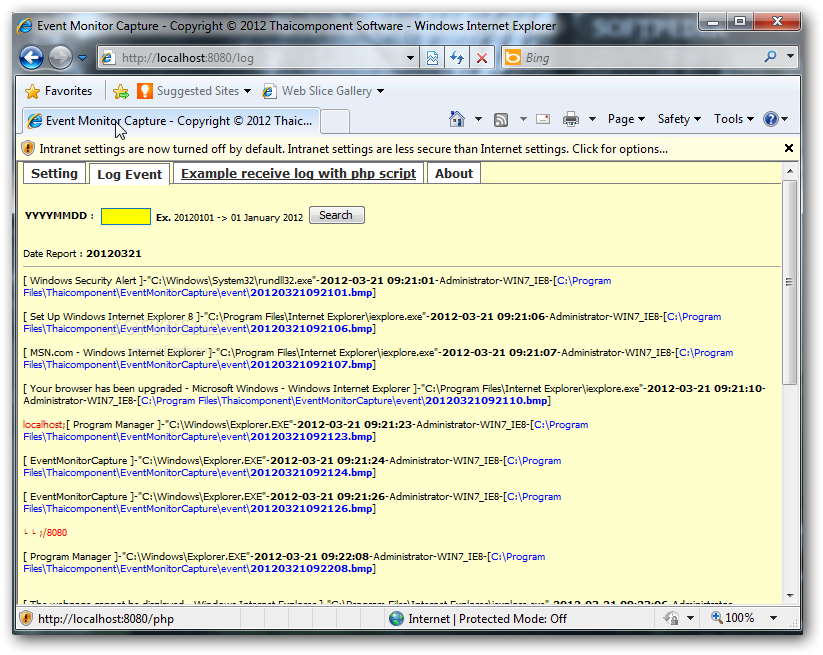Open Web Slice Gallery dropdown
The width and height of the screenshot is (823, 655).
[323, 91]
